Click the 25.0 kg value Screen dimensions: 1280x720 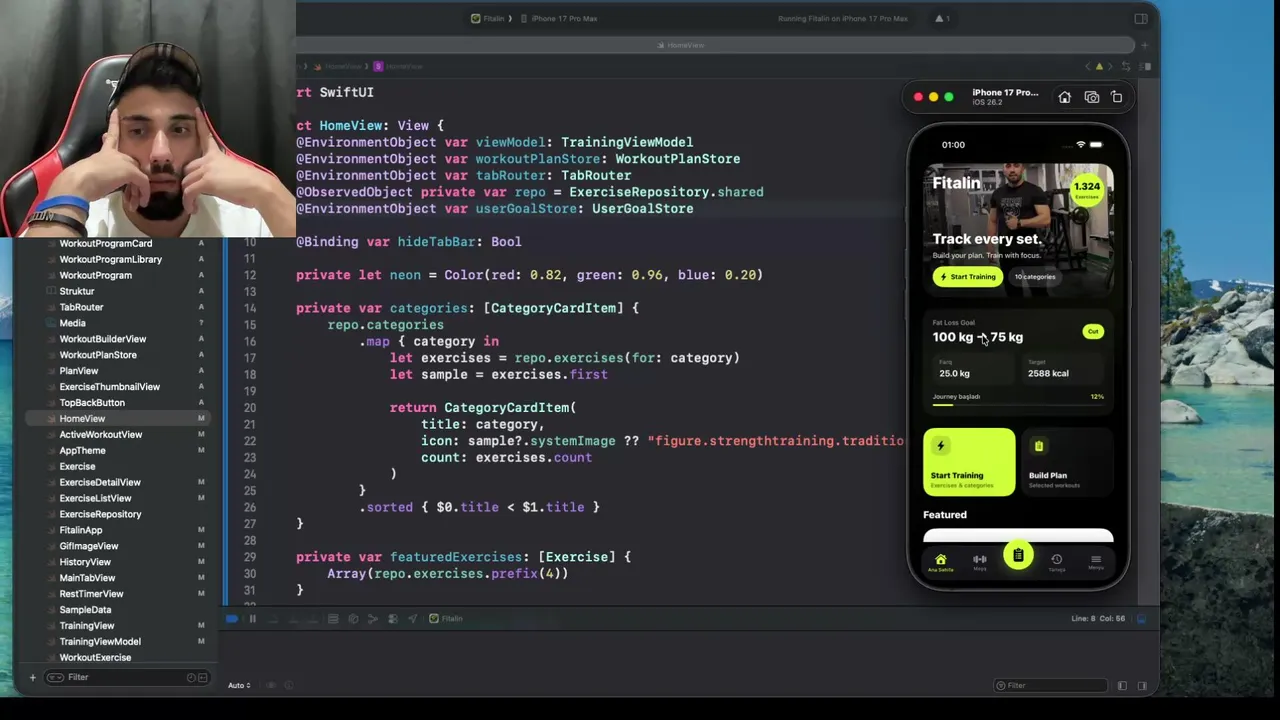pos(954,374)
